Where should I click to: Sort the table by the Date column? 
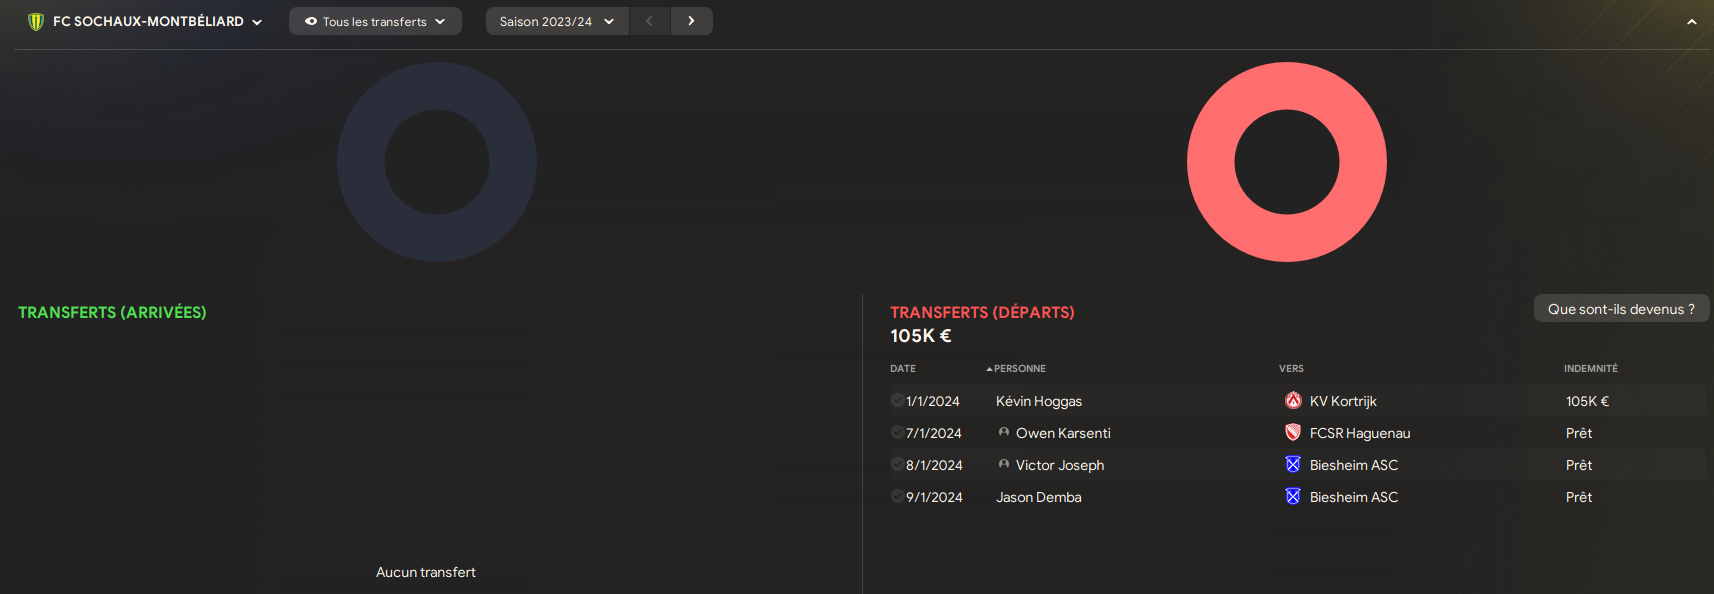903,369
